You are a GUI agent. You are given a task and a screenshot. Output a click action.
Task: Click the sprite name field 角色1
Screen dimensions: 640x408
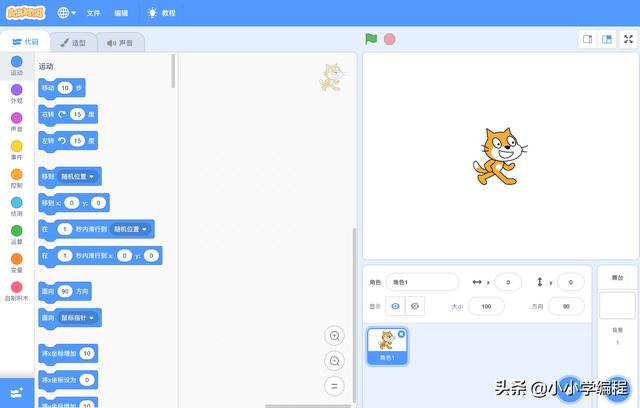(422, 282)
